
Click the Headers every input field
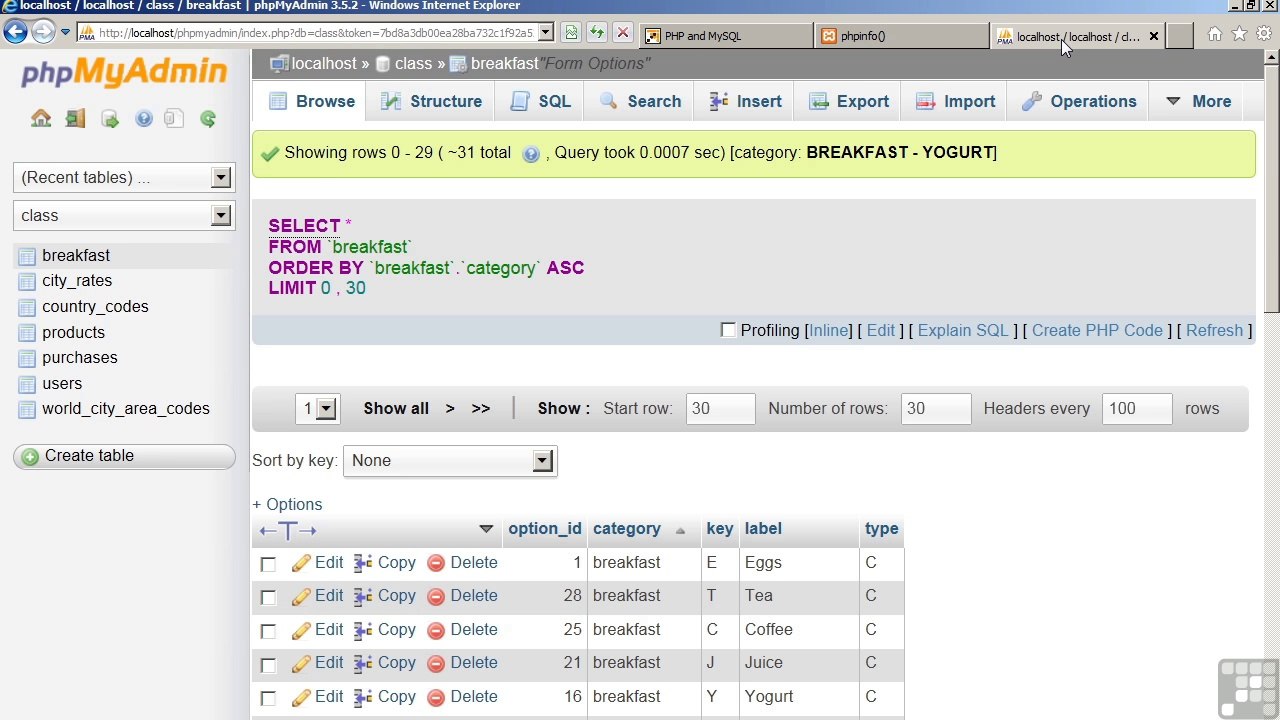(1137, 408)
